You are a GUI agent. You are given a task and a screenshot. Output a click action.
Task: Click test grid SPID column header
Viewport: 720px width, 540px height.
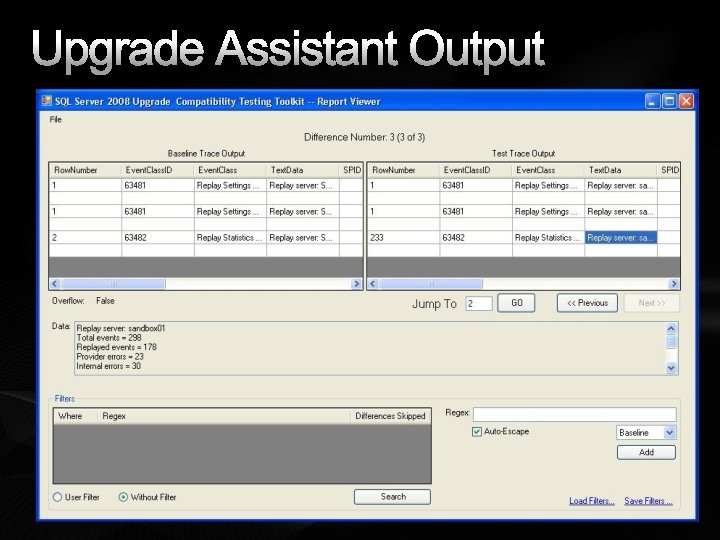669,170
